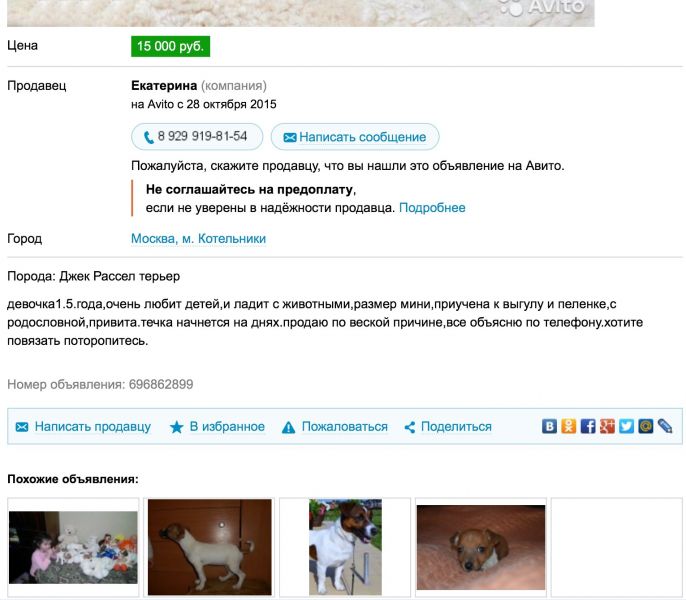Share listing via Twitter icon
The width and height of the screenshot is (686, 600).
pos(626,426)
